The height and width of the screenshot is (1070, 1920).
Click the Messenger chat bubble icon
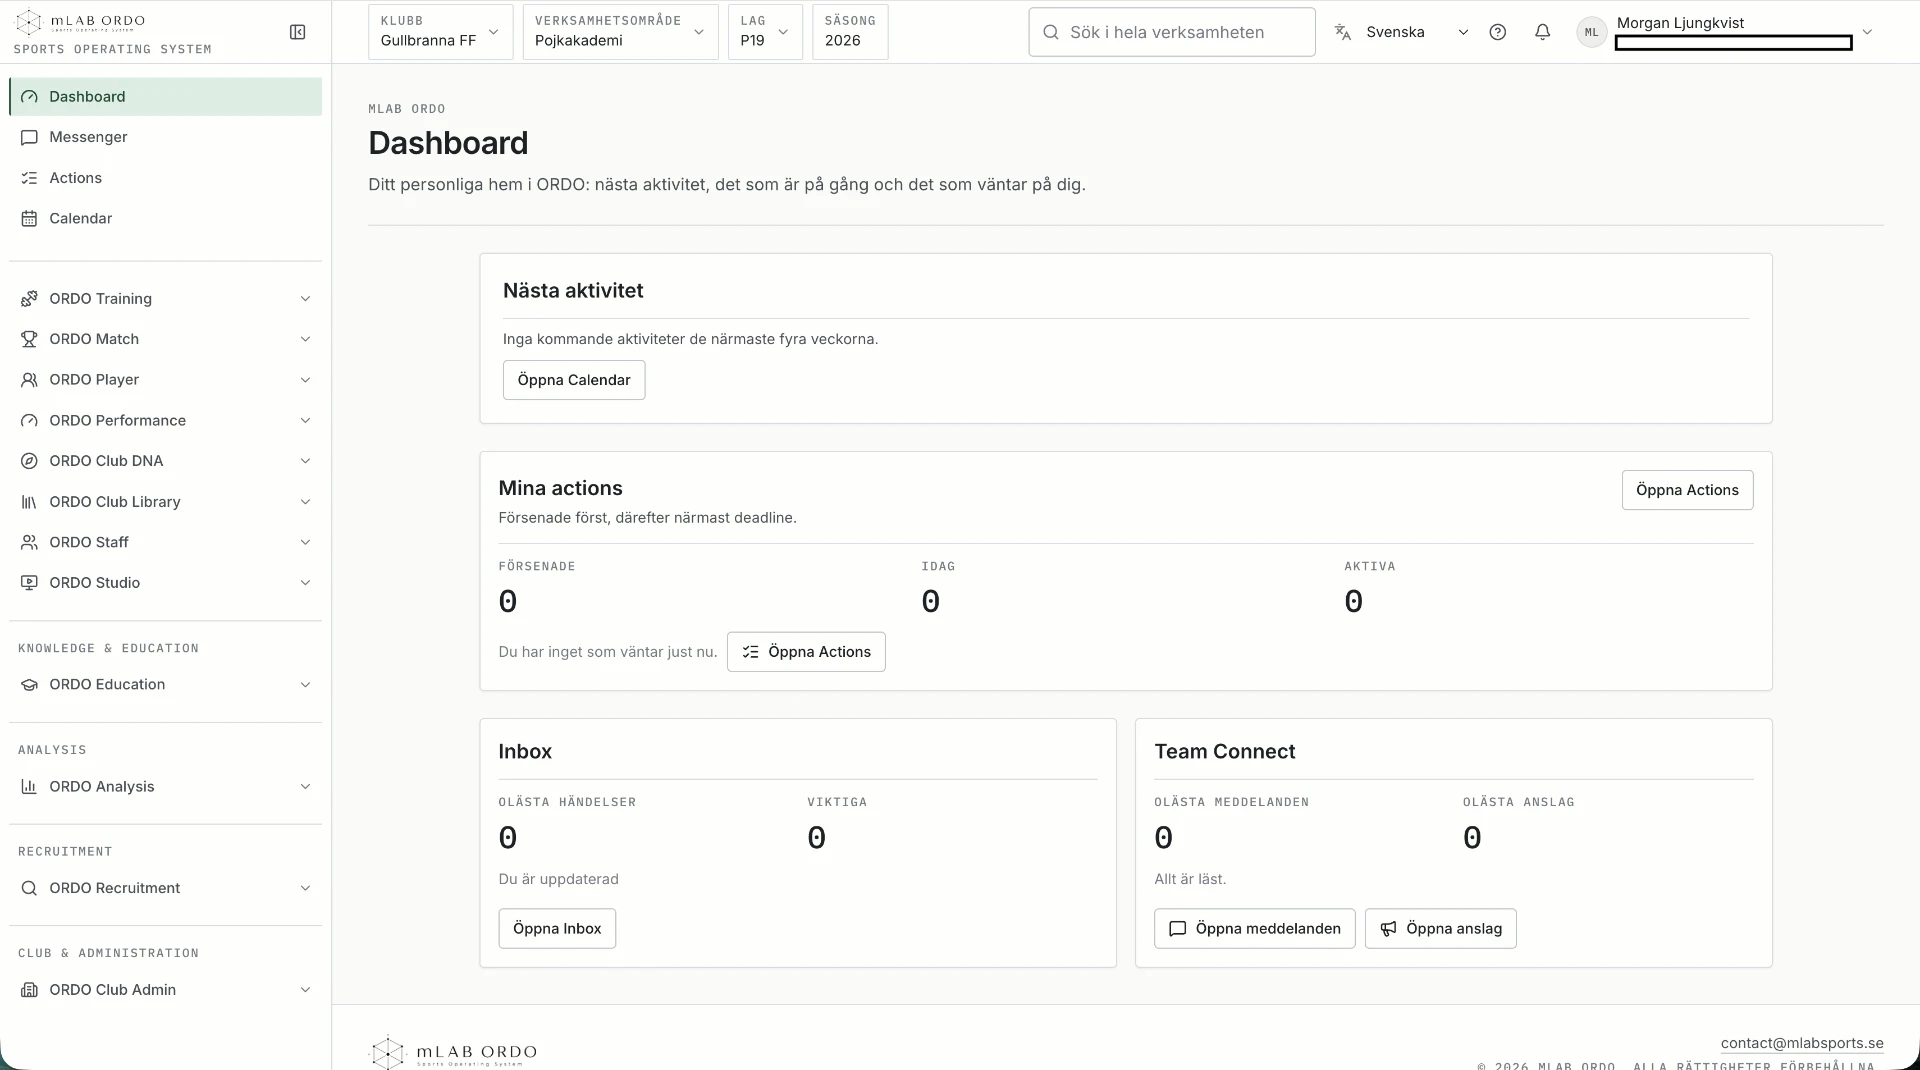pyautogui.click(x=29, y=137)
